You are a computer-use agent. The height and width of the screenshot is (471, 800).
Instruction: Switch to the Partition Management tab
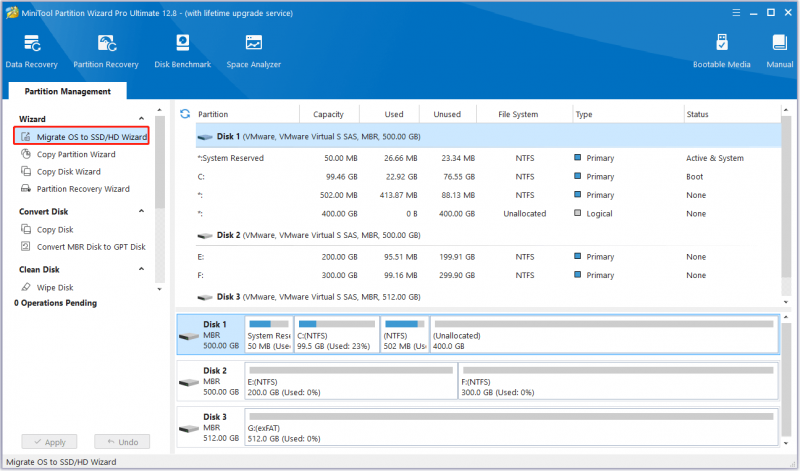click(x=67, y=91)
